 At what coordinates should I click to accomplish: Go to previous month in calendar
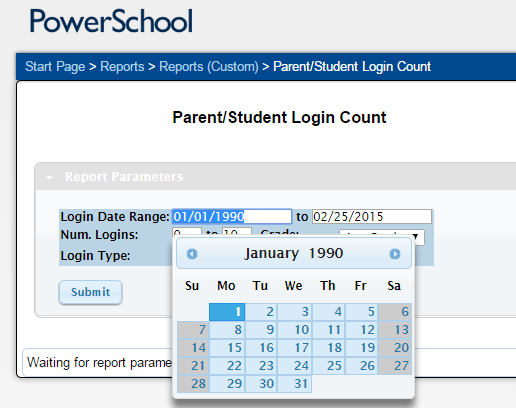pyautogui.click(x=192, y=254)
